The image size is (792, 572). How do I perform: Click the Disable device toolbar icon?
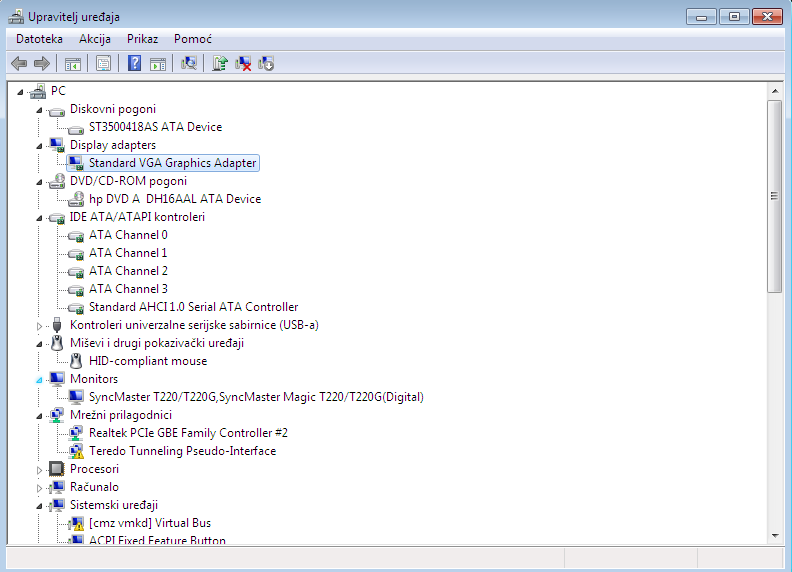[266, 63]
